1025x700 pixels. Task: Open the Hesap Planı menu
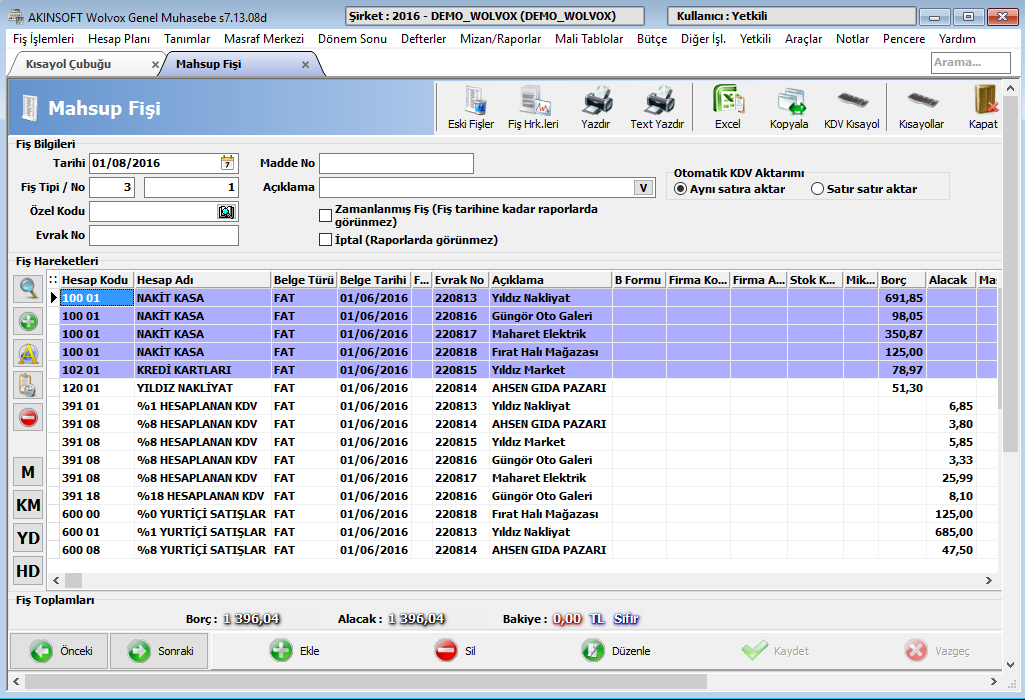point(119,39)
